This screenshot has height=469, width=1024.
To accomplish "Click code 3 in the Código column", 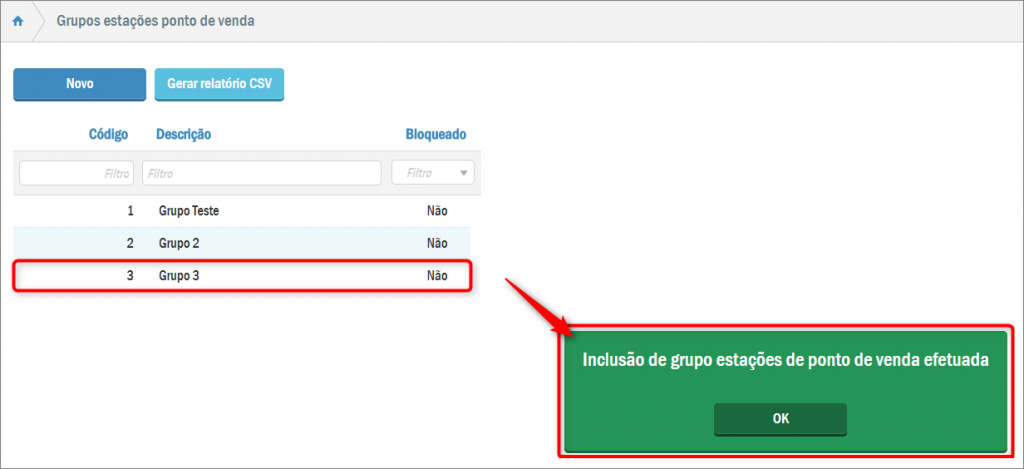I will coord(130,275).
